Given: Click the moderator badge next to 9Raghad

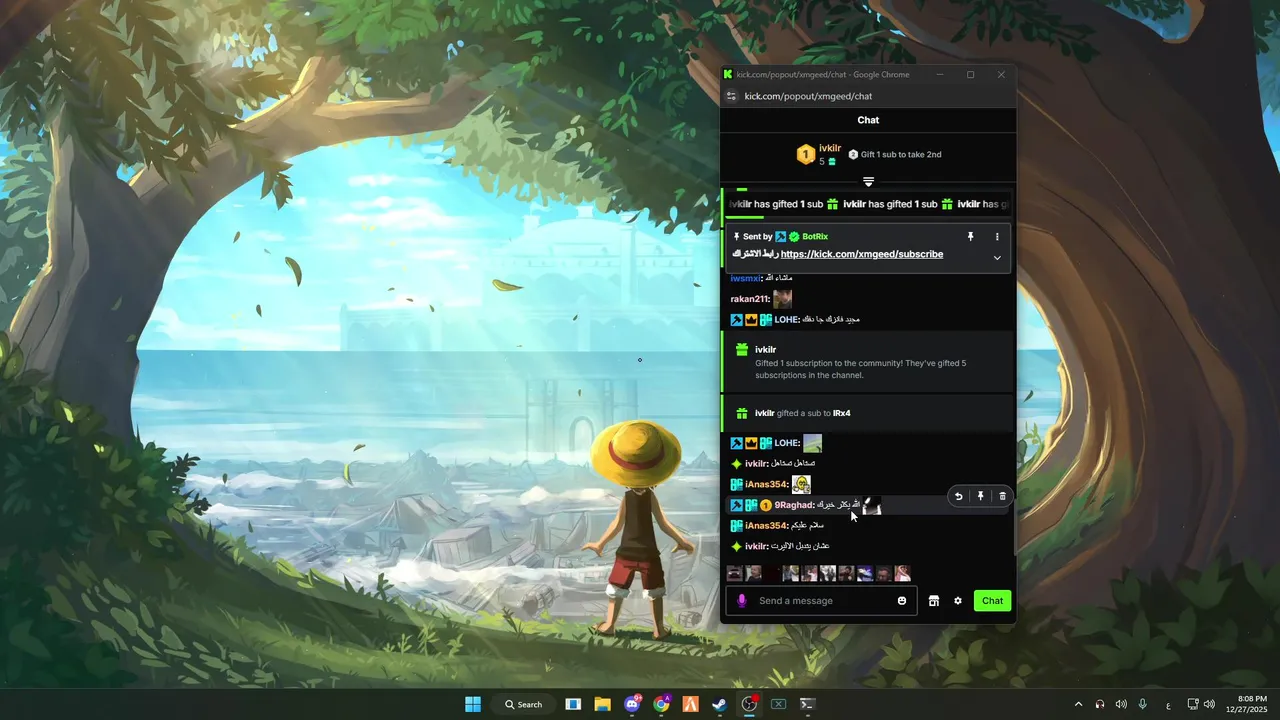Looking at the screenshot, I should (x=736, y=505).
